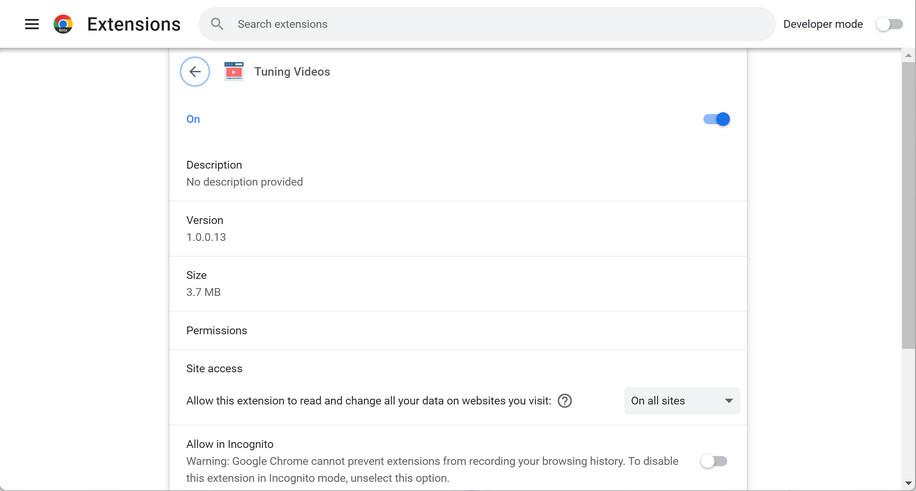Open the On all sites dropdown
916x491 pixels.
click(681, 401)
